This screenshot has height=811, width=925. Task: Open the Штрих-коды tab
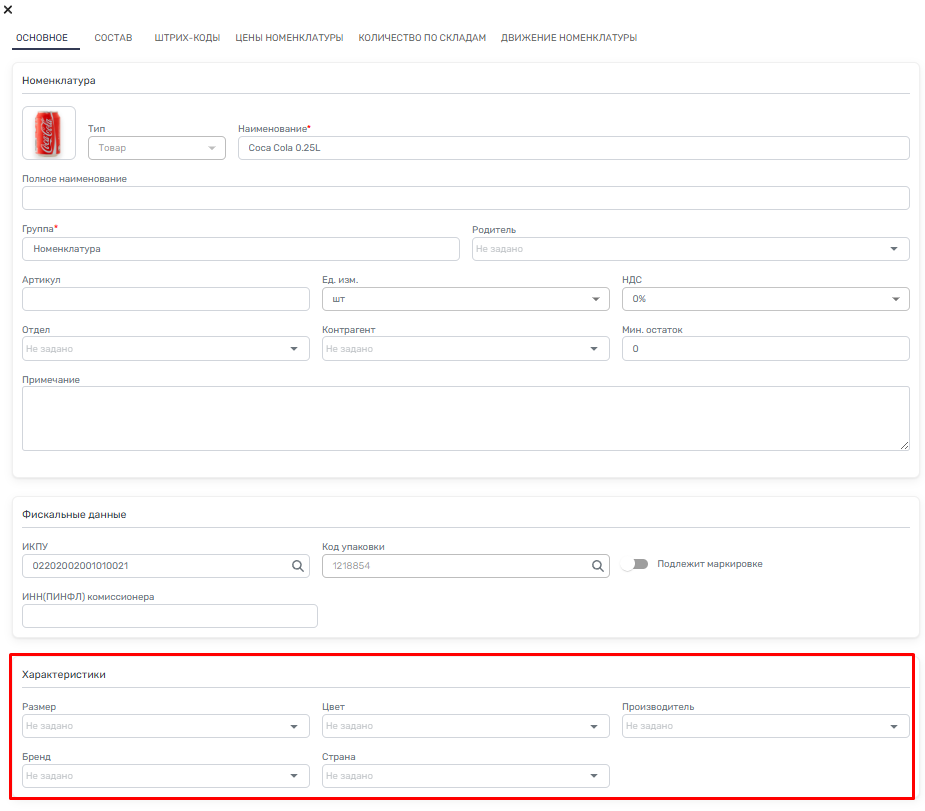pyautogui.click(x=187, y=38)
